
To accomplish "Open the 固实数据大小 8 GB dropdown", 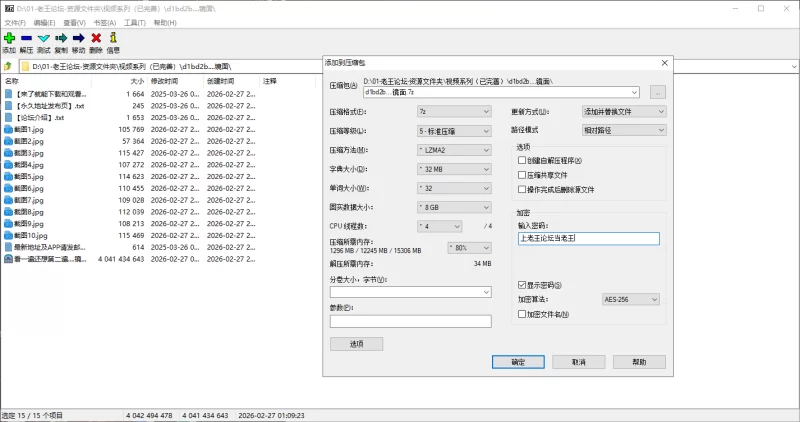I will point(454,207).
